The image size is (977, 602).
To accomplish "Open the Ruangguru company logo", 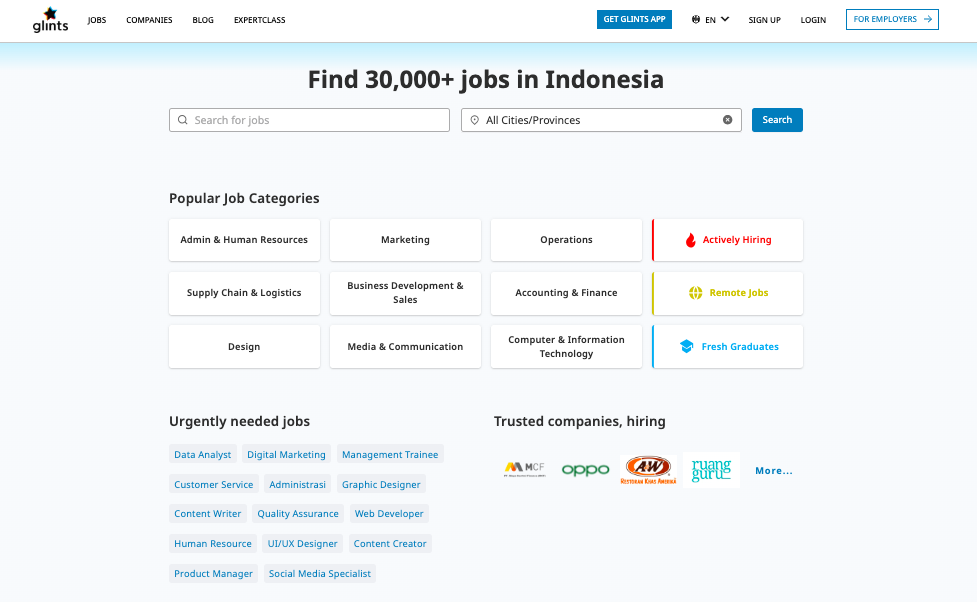I will pyautogui.click(x=711, y=469).
